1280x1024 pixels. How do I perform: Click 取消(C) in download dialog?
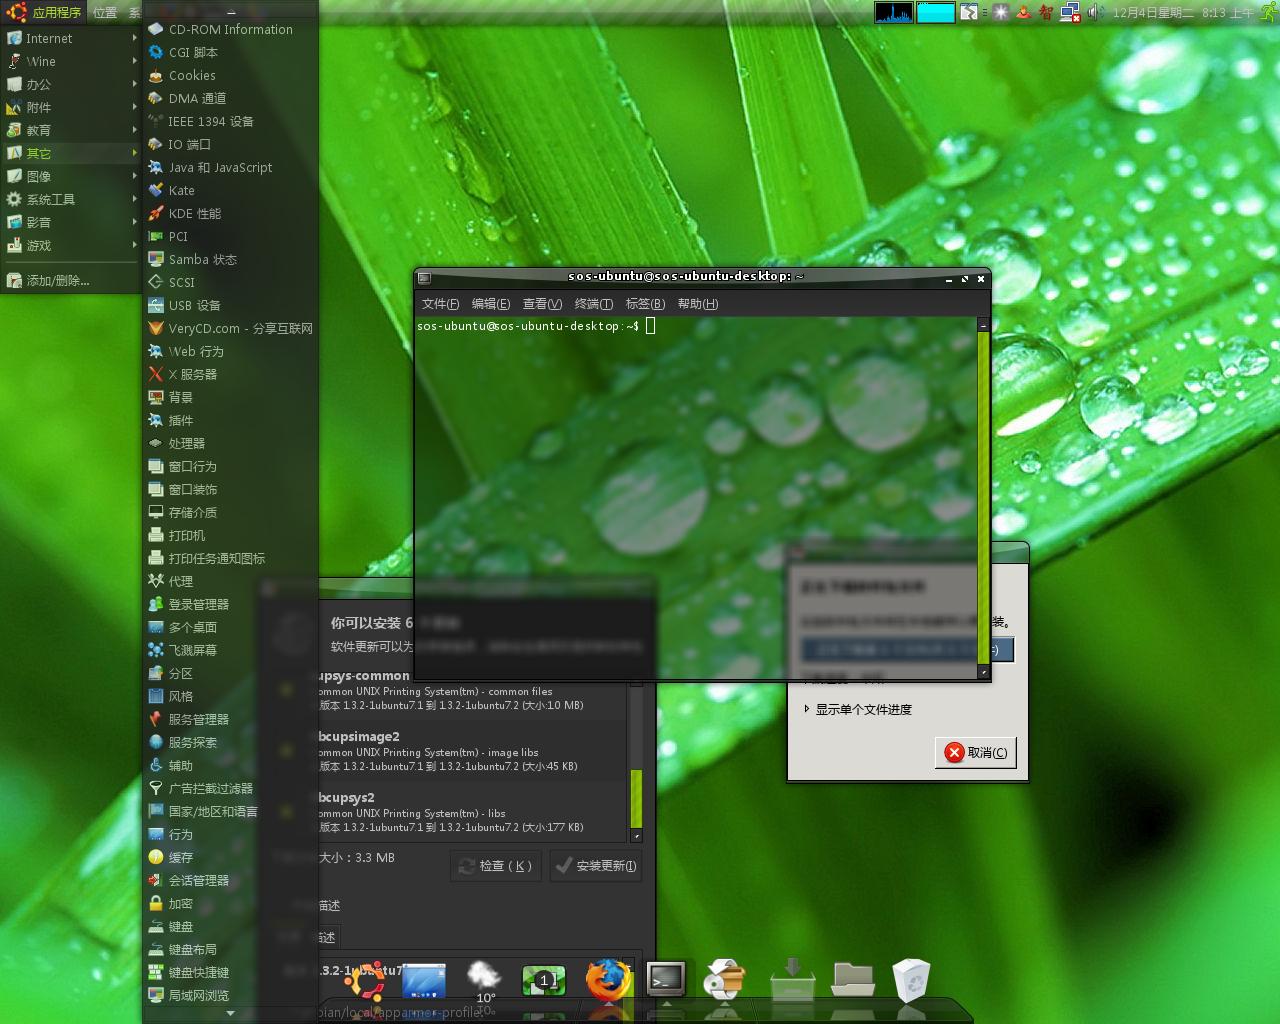[x=976, y=752]
